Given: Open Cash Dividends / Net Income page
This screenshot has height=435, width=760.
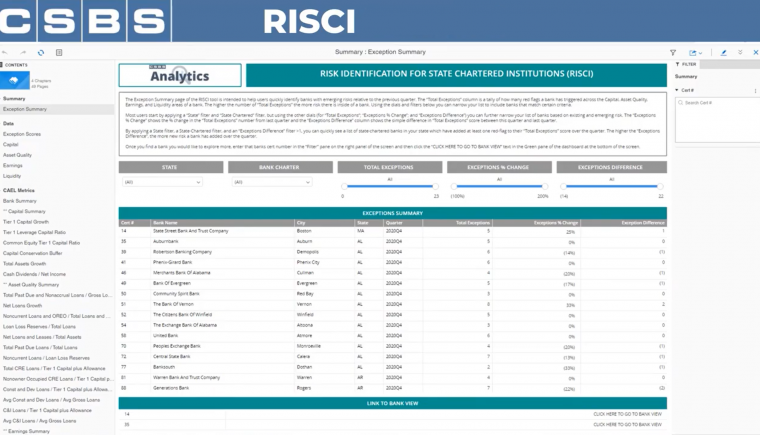Looking at the screenshot, I should [34, 274].
